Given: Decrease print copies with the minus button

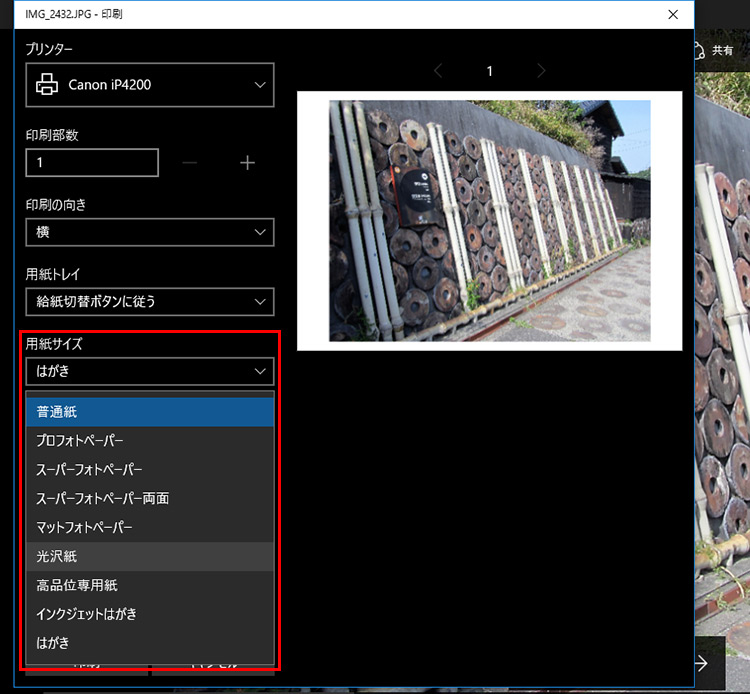Looking at the screenshot, I should 190,163.
